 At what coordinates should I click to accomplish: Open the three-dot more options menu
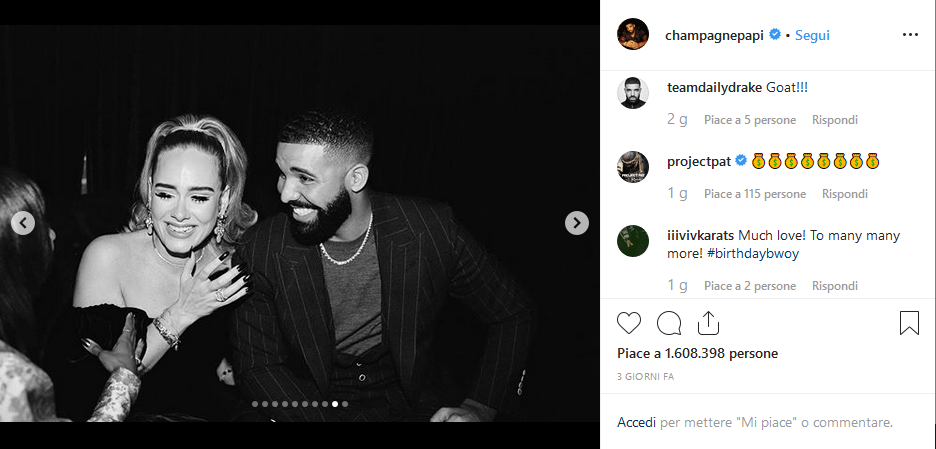[x=909, y=35]
